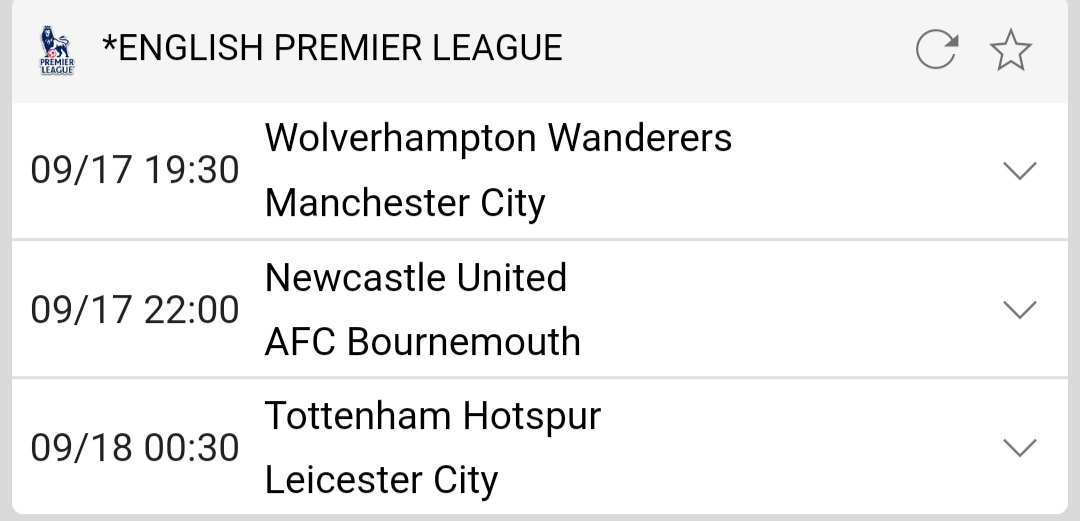Image resolution: width=1080 pixels, height=521 pixels.
Task: Favorite the league with the star icon
Action: 1010,50
